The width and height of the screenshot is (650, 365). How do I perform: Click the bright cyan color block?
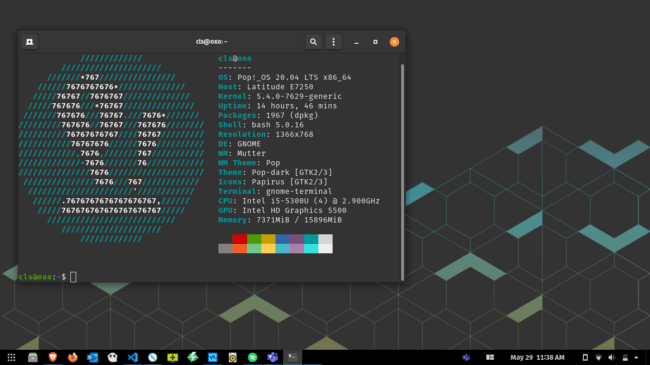(x=311, y=248)
